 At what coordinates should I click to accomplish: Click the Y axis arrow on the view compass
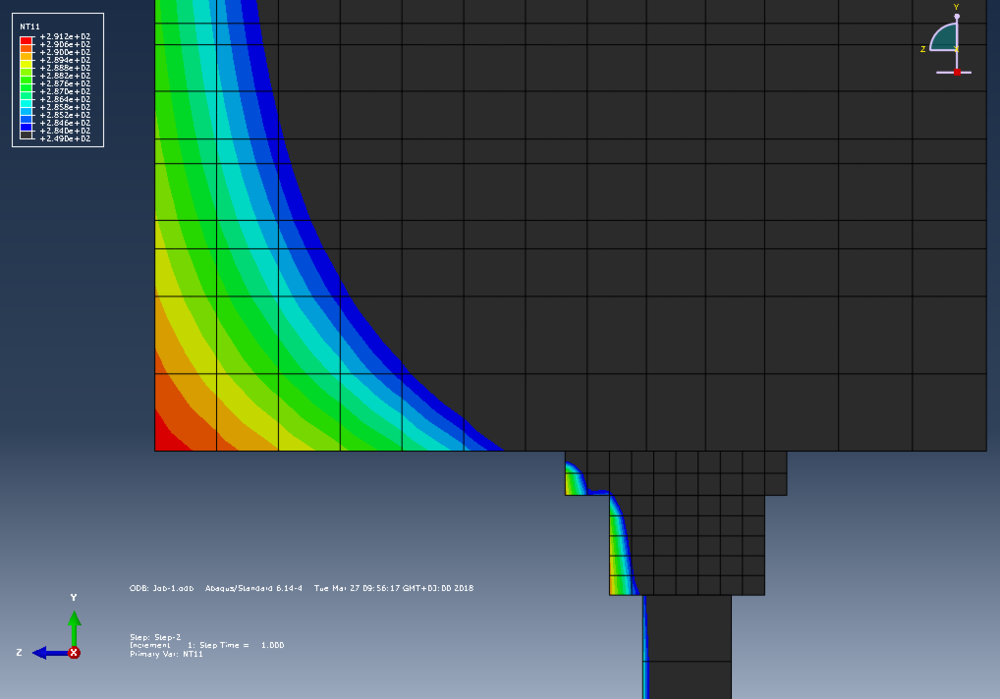pos(957,15)
